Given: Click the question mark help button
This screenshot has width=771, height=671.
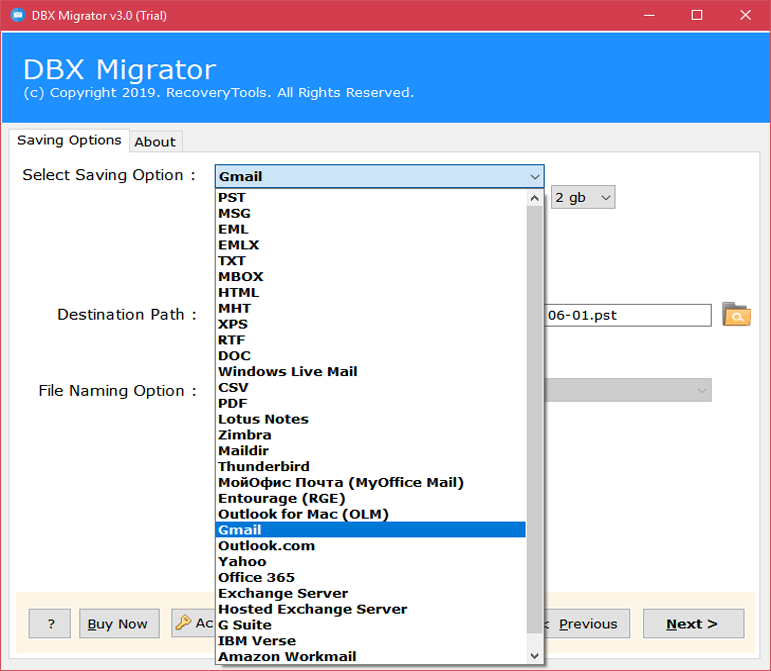Looking at the screenshot, I should (50, 624).
